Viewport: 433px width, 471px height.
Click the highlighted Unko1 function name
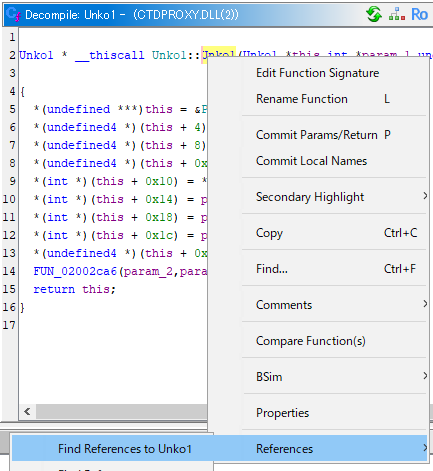[219, 55]
